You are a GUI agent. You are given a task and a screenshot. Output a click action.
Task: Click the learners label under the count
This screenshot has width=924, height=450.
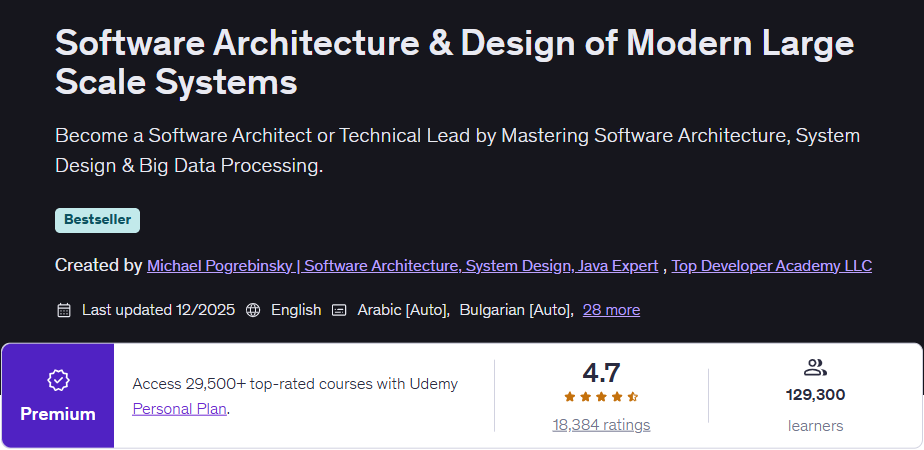coord(816,425)
